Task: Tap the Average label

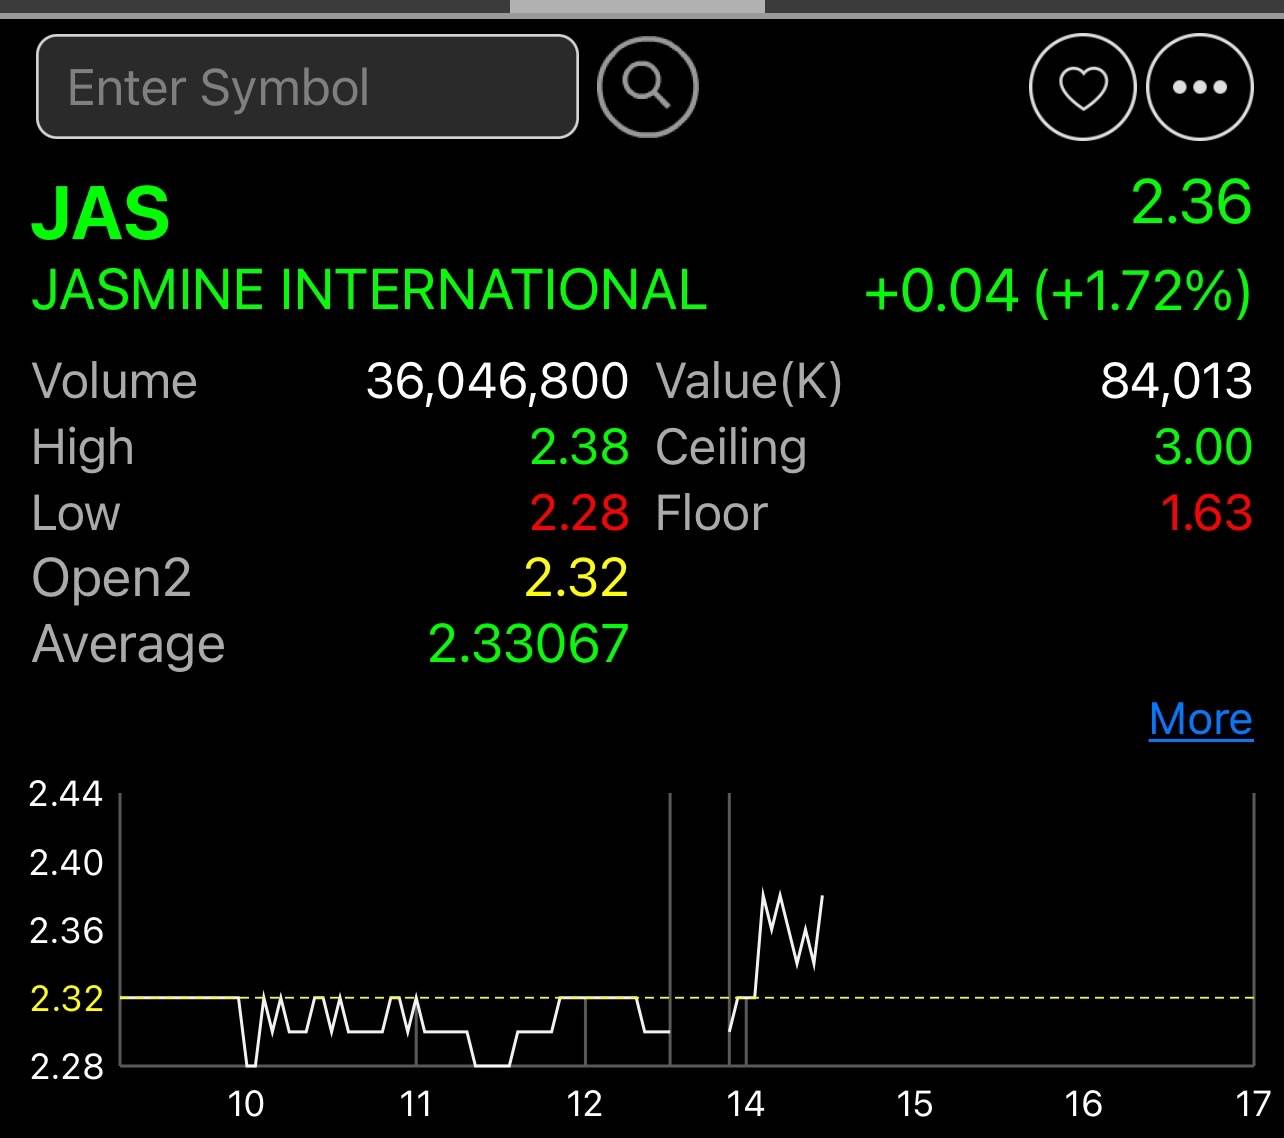Action: pyautogui.click(x=128, y=645)
